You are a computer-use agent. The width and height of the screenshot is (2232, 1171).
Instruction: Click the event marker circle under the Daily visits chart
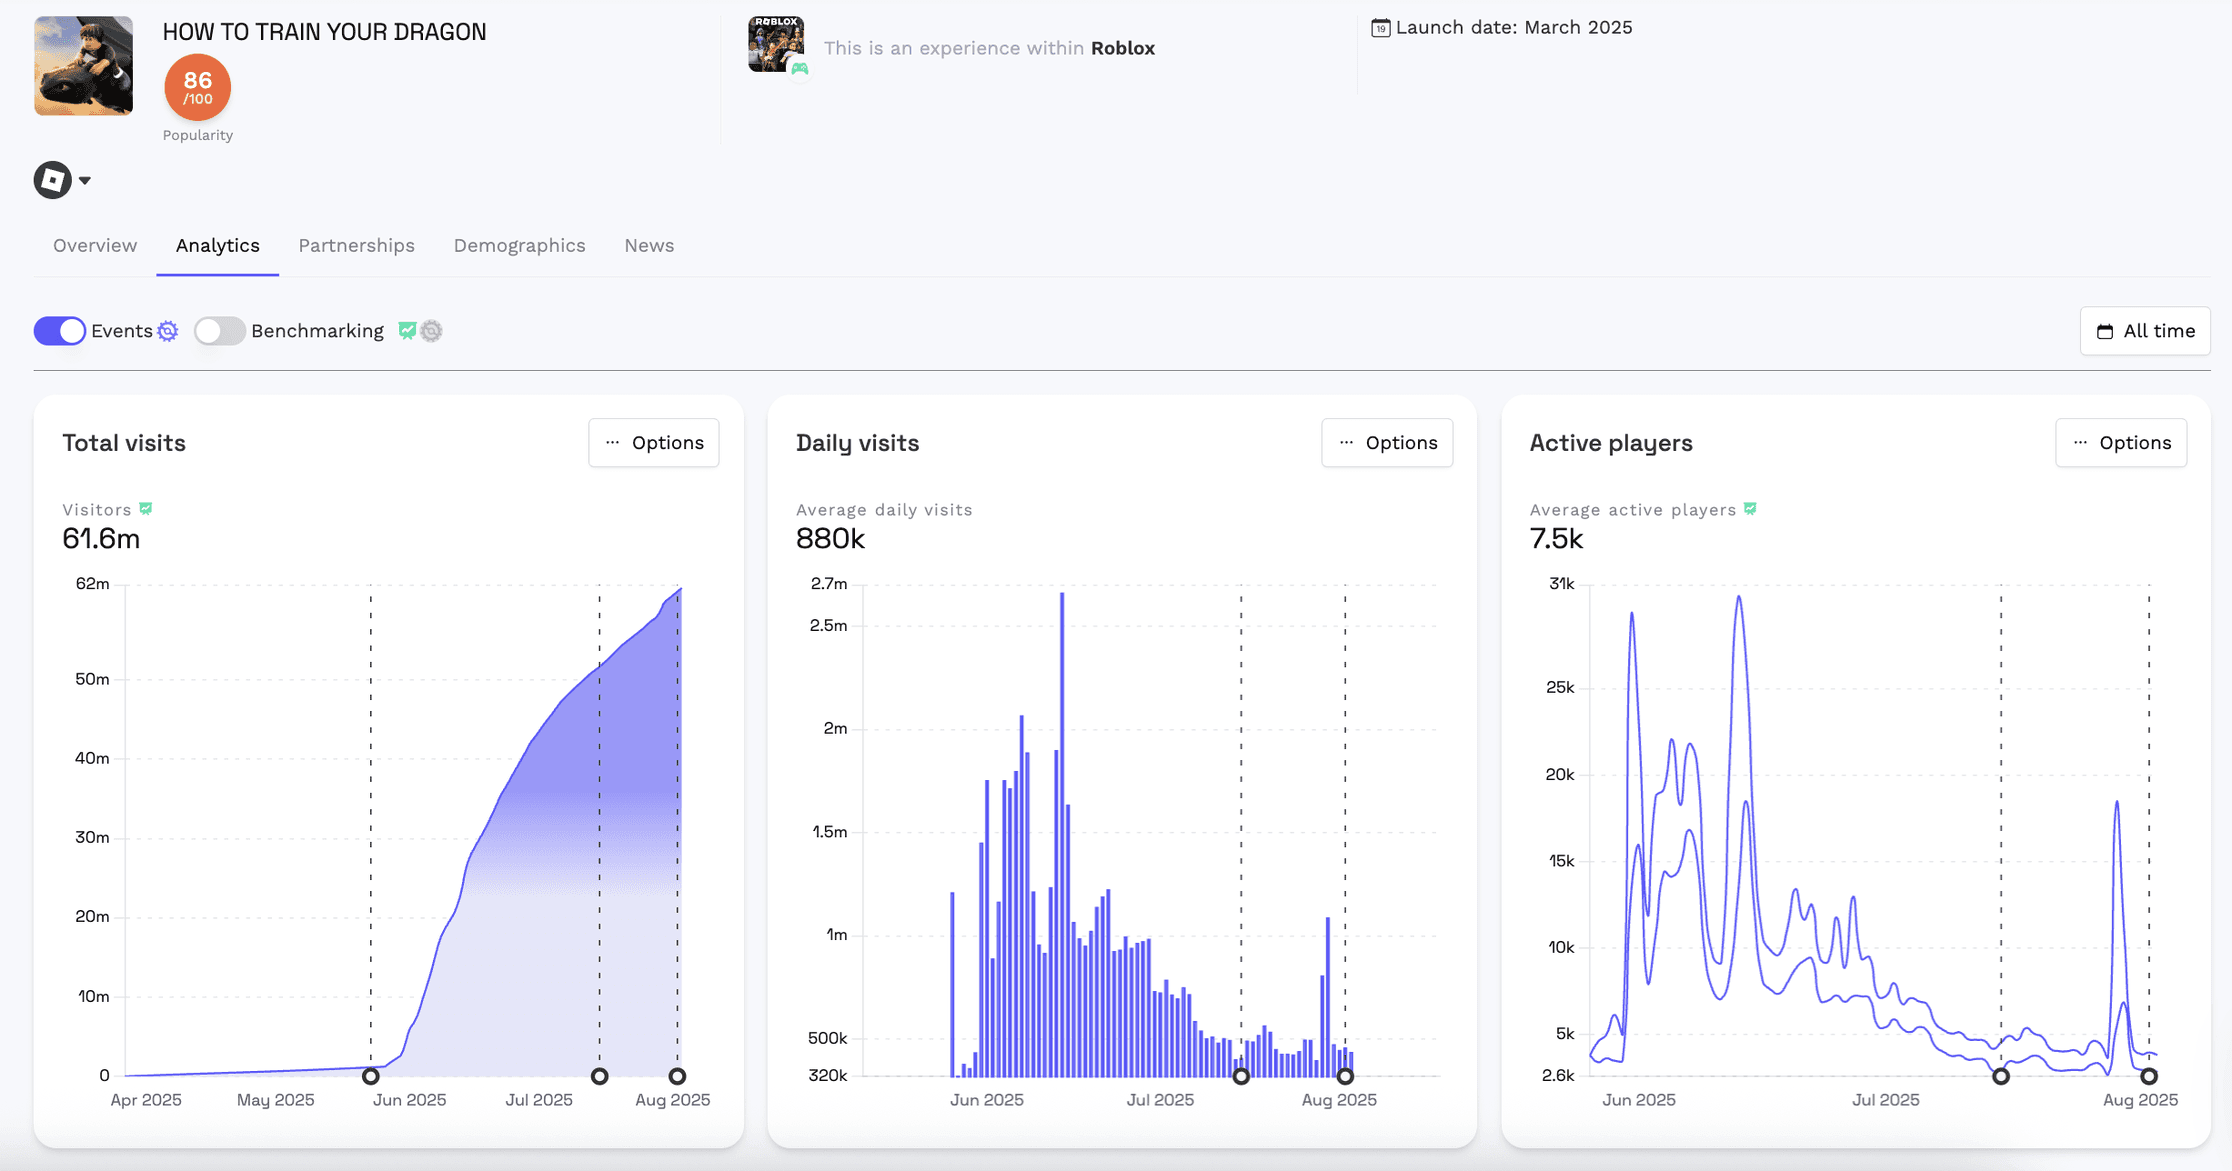point(1241,1076)
